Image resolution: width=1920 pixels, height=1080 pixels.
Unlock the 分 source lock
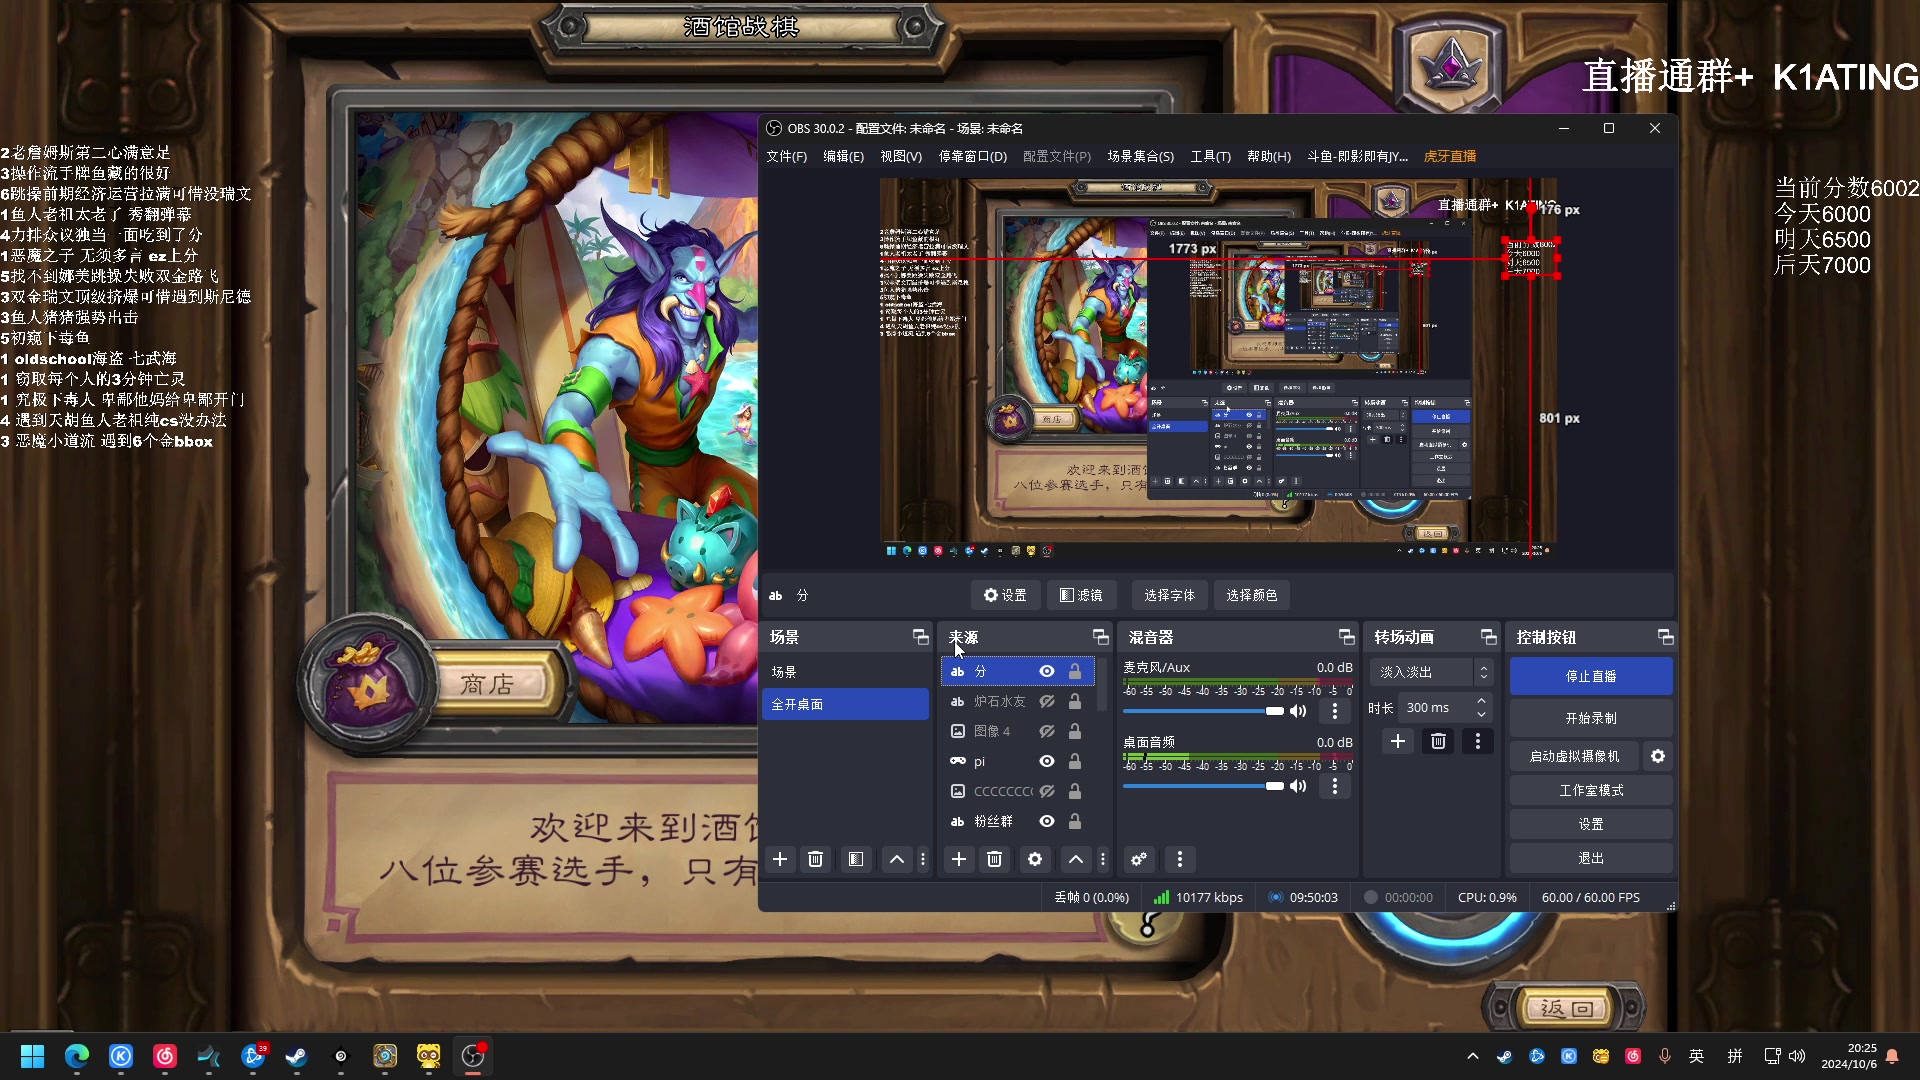pos(1075,671)
